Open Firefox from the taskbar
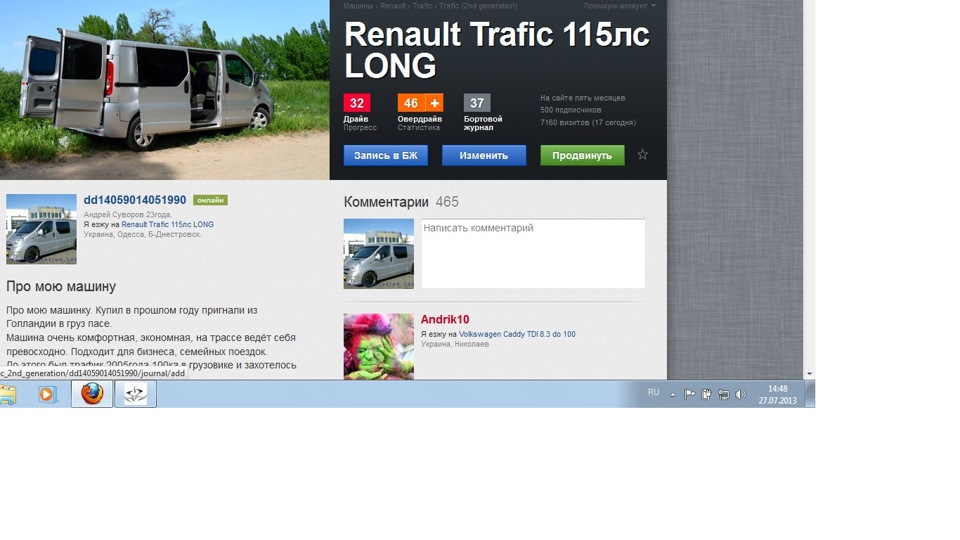Viewport: 960px width, 540px height. 92,394
